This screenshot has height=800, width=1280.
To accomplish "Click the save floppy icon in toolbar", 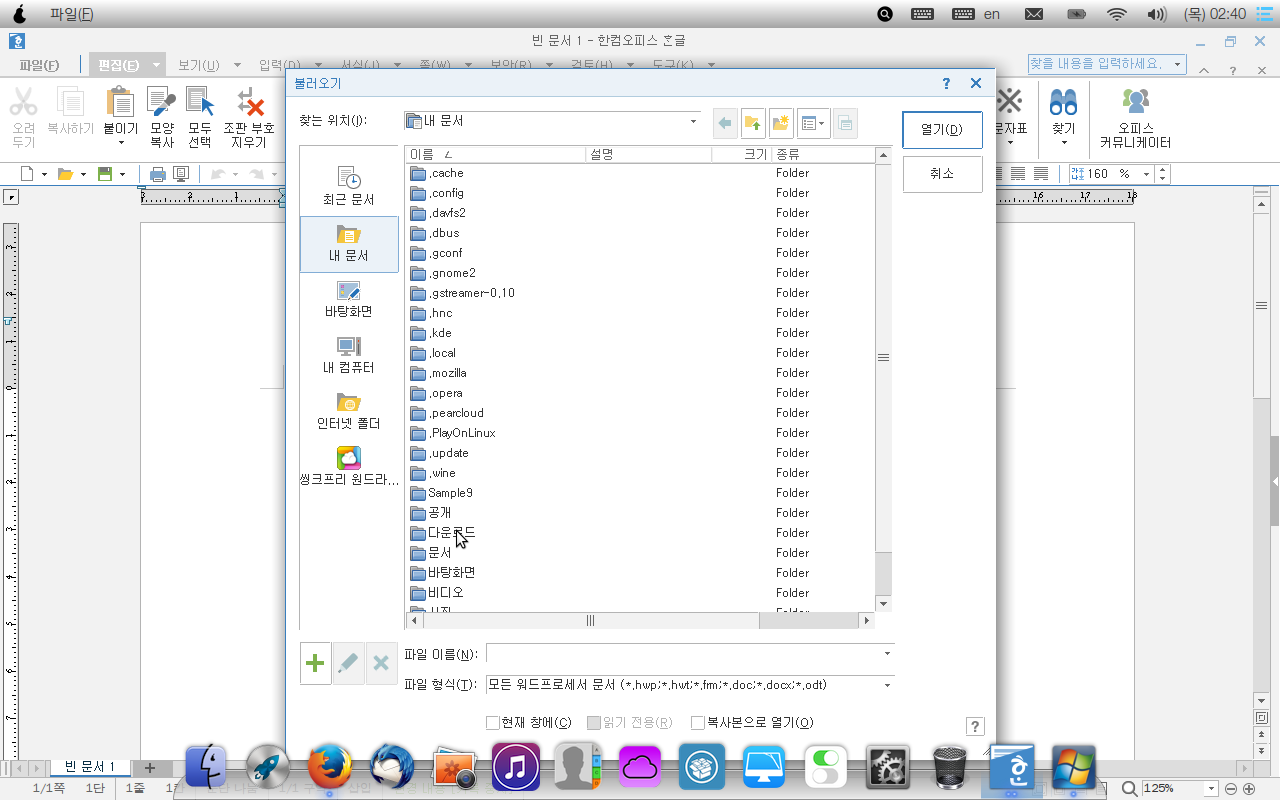I will point(104,174).
